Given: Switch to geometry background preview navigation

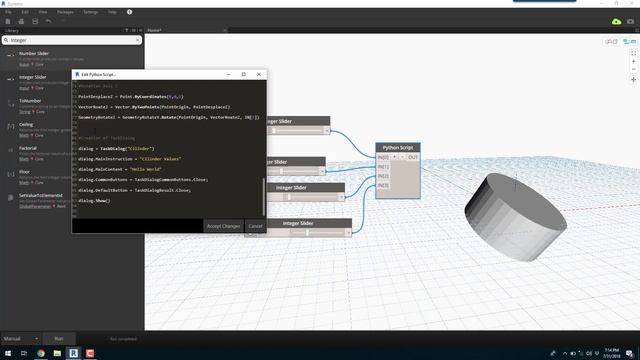Looking at the screenshot, I should point(611,42).
